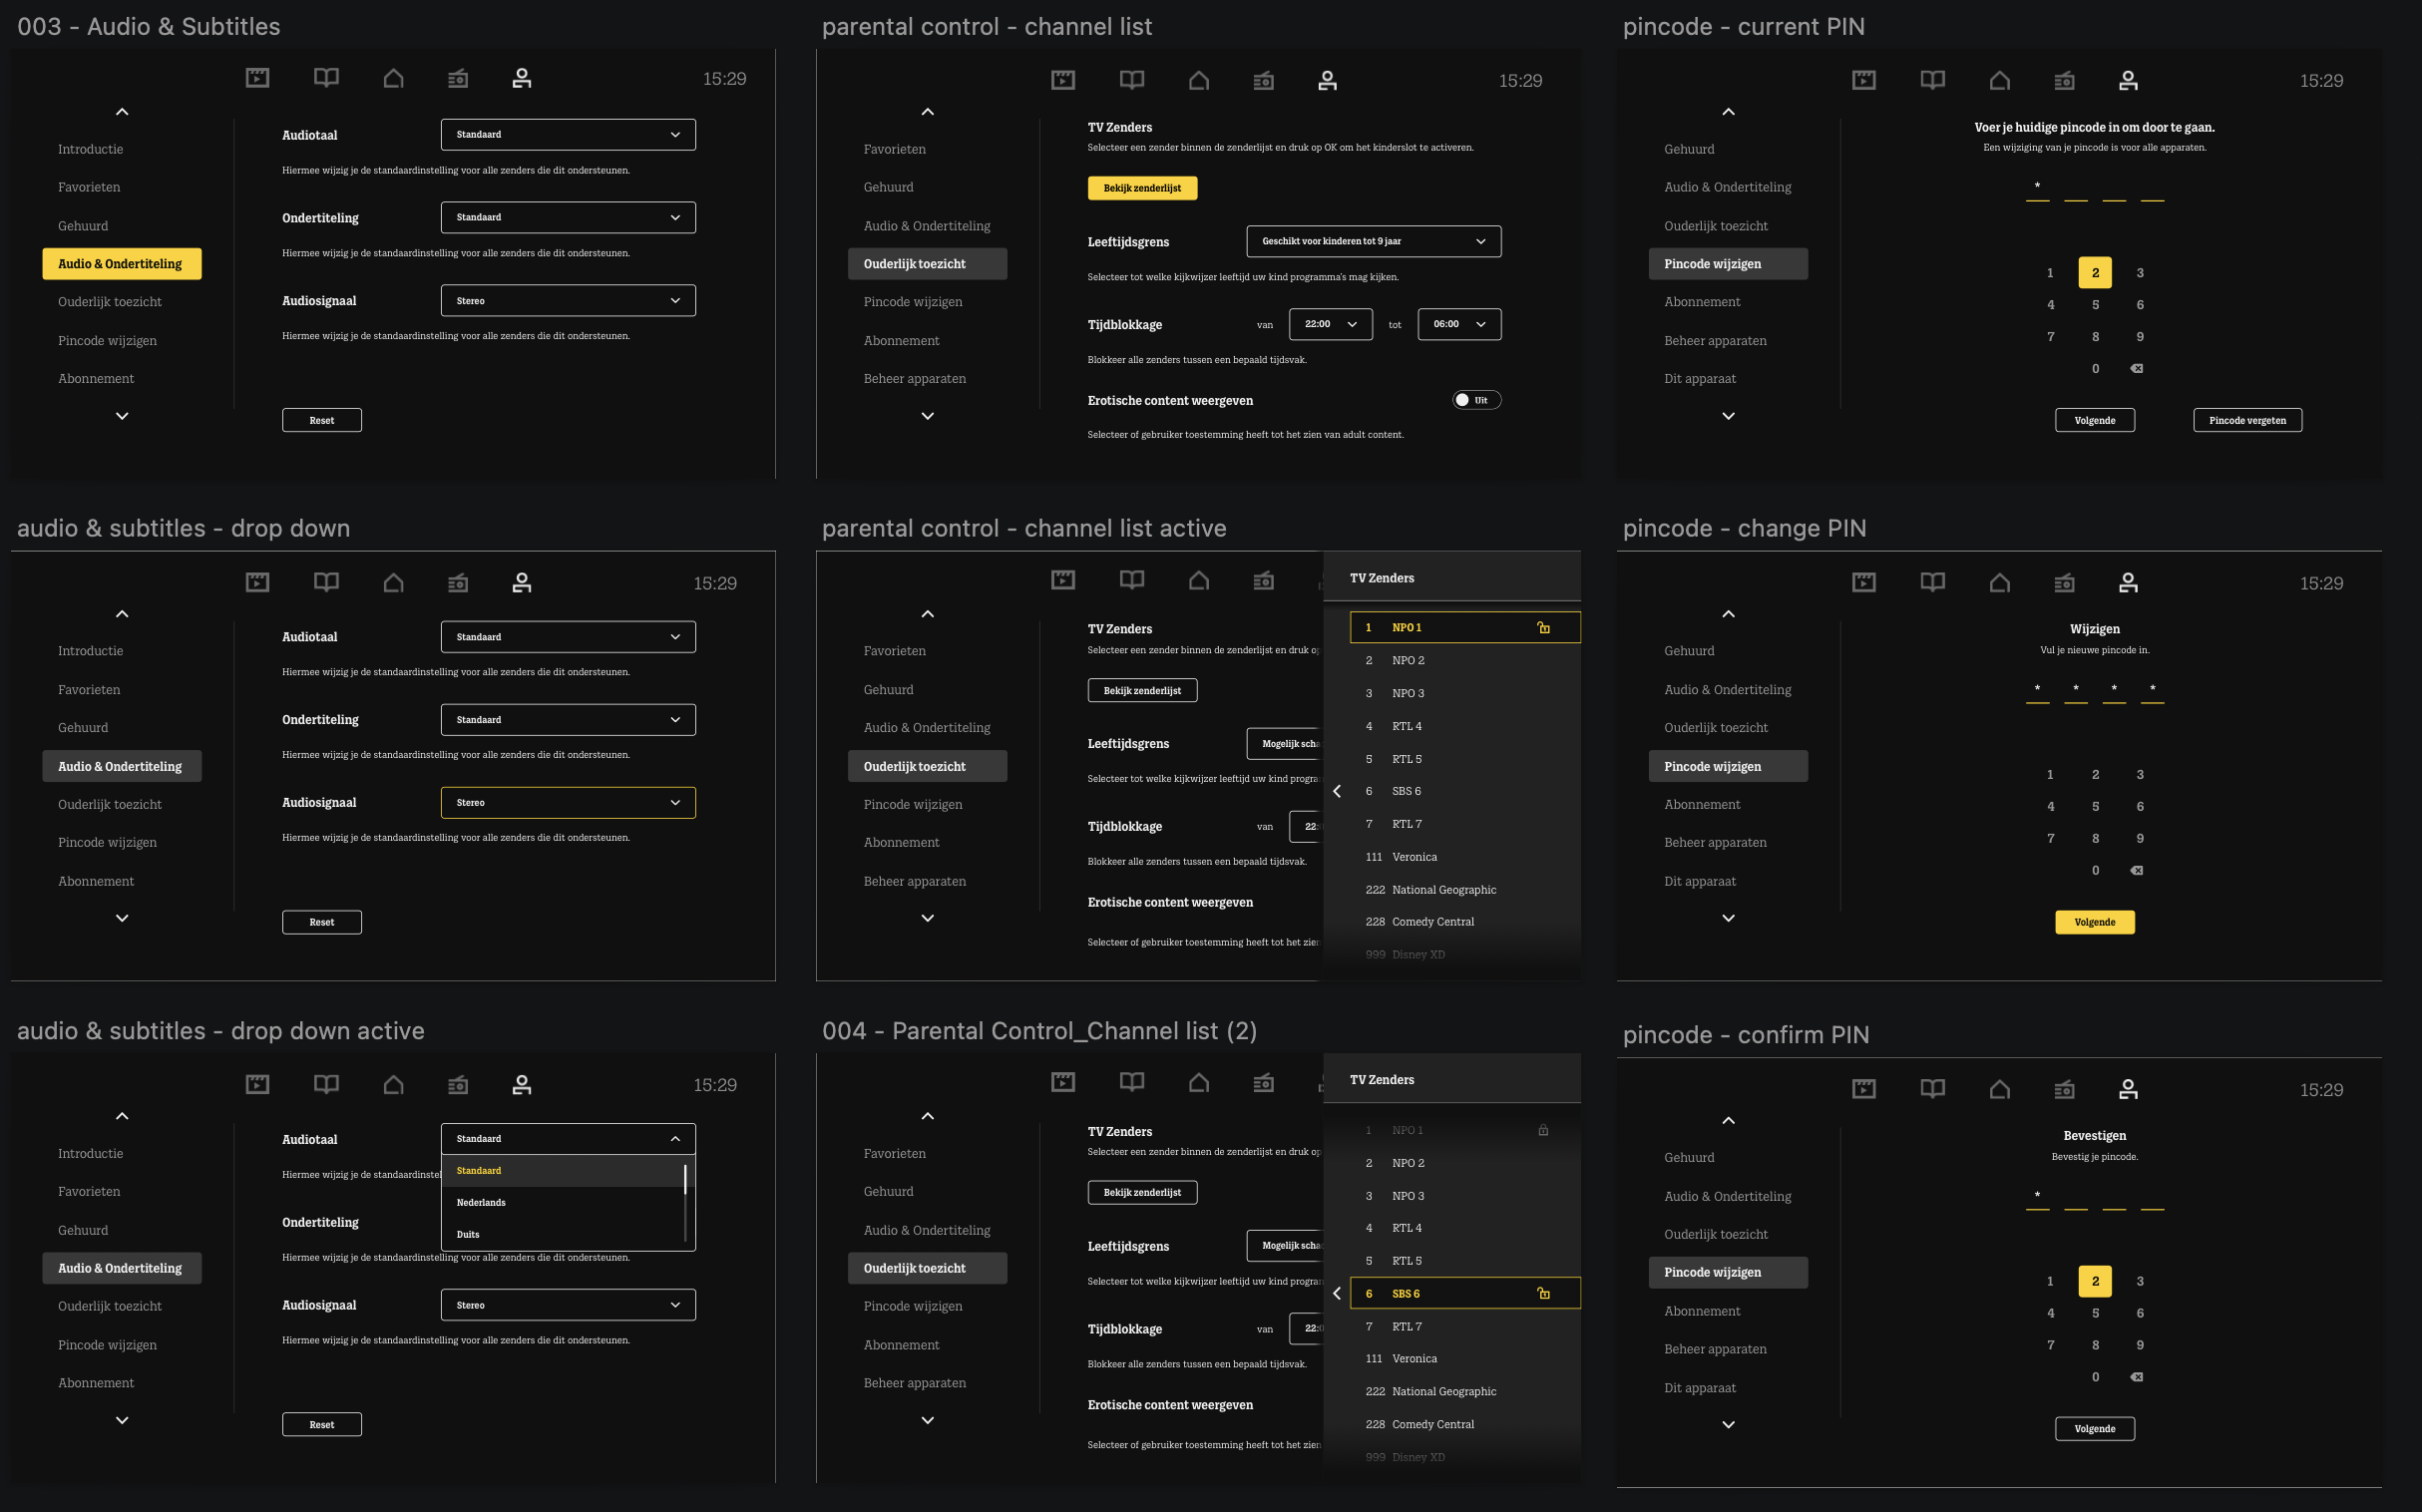
Task: Open 'Geschikt voor kinderen tot 9 jaar' dropdown
Action: pos(1373,241)
